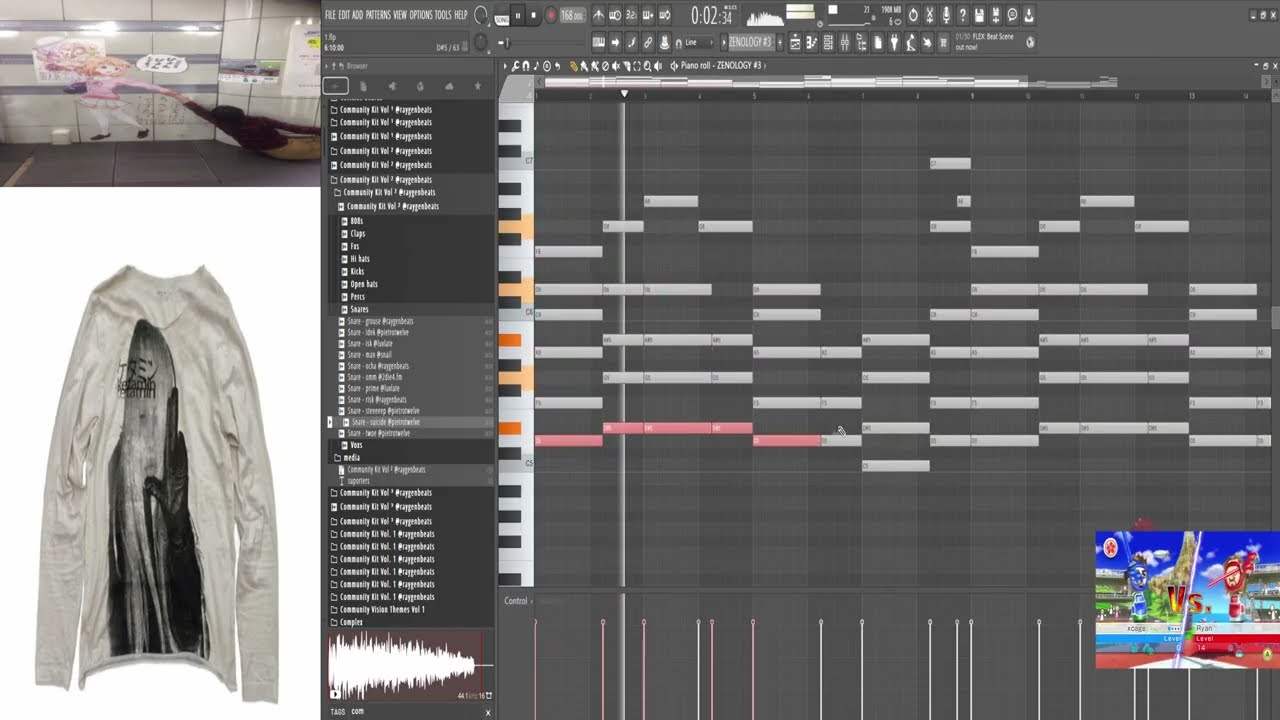Open the shopping cart content library icon
Viewport: 1280px width, 720px height.
point(942,43)
